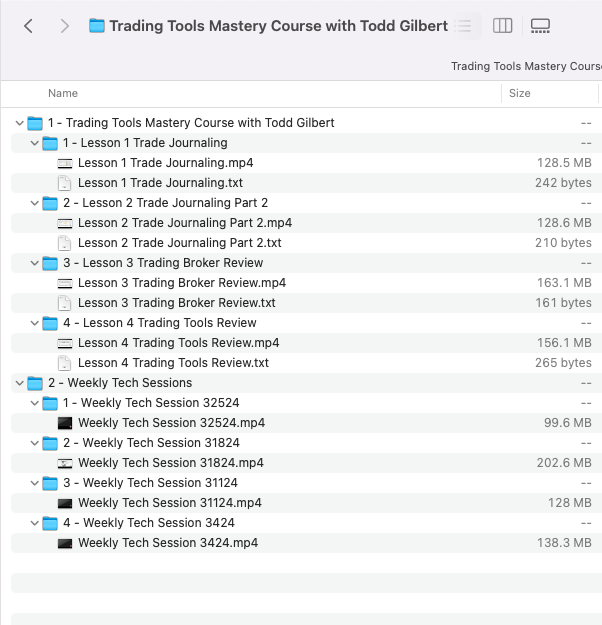Collapse 1 - Trading Tools Mastery Course folder

coord(20,123)
